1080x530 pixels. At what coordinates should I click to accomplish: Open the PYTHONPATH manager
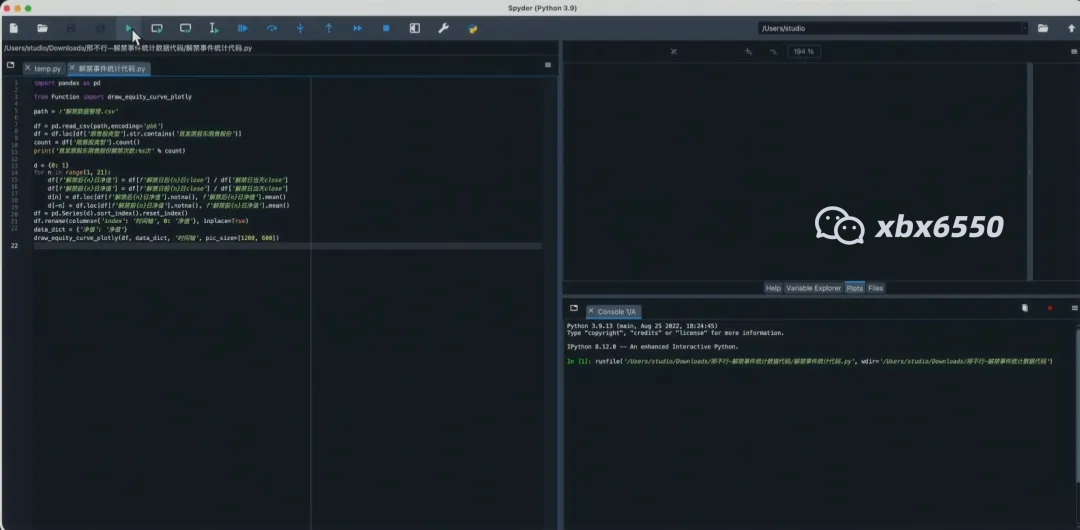[472, 28]
